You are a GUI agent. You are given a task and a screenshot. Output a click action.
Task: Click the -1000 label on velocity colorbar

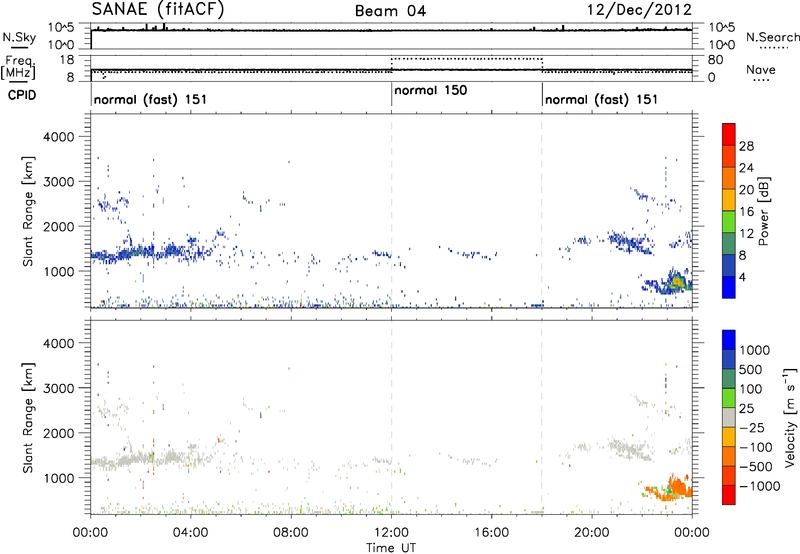(x=759, y=486)
